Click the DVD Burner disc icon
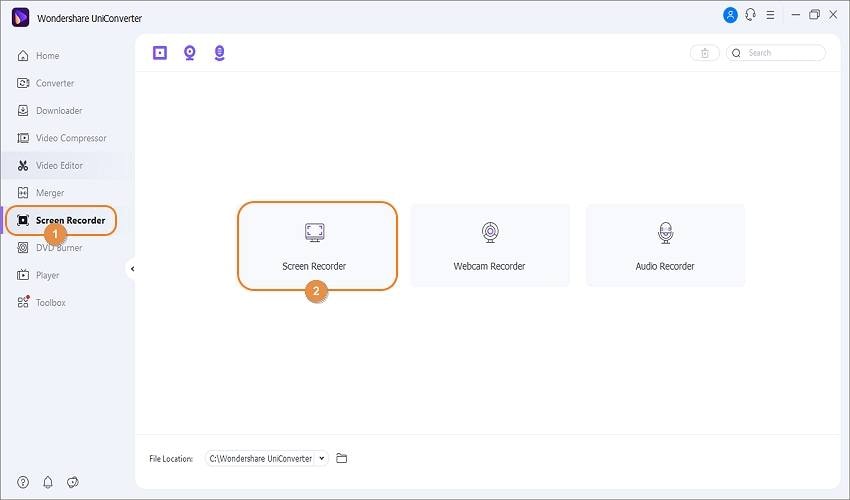Image resolution: width=850 pixels, height=500 pixels. (x=23, y=248)
